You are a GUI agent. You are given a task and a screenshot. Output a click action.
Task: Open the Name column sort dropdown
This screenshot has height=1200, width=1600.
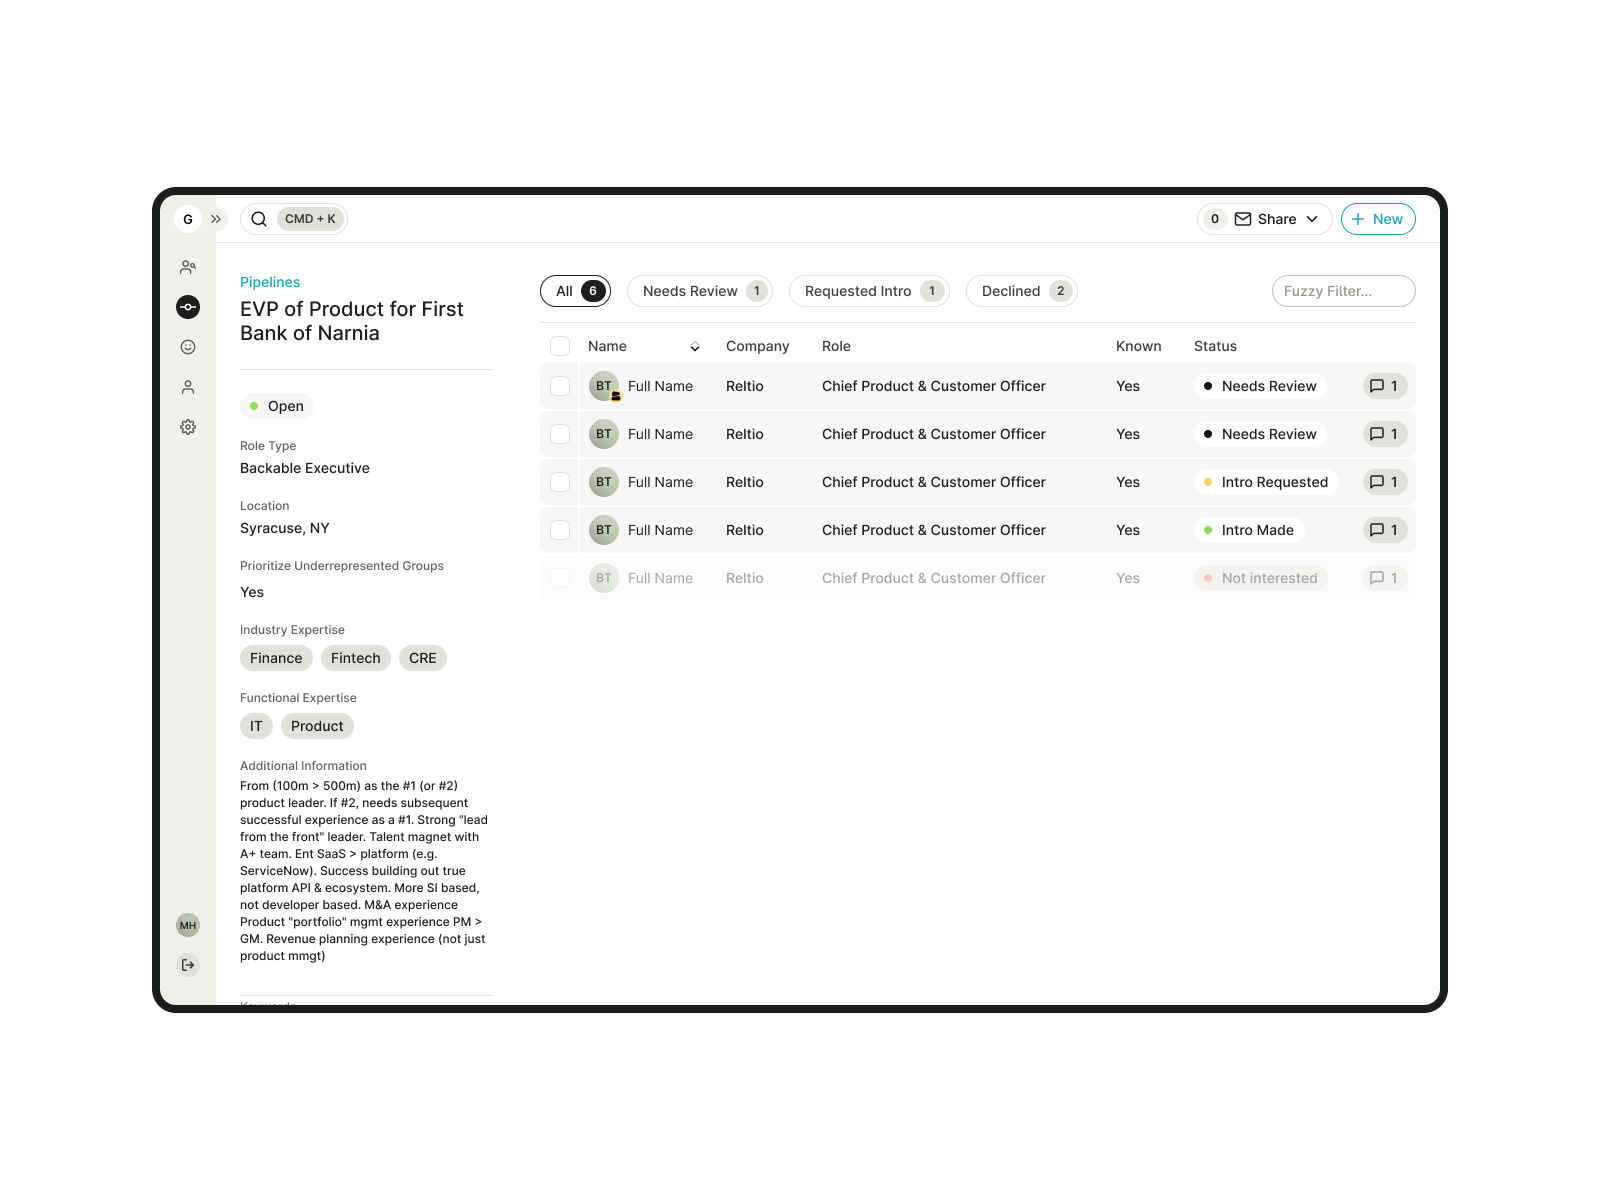click(695, 346)
